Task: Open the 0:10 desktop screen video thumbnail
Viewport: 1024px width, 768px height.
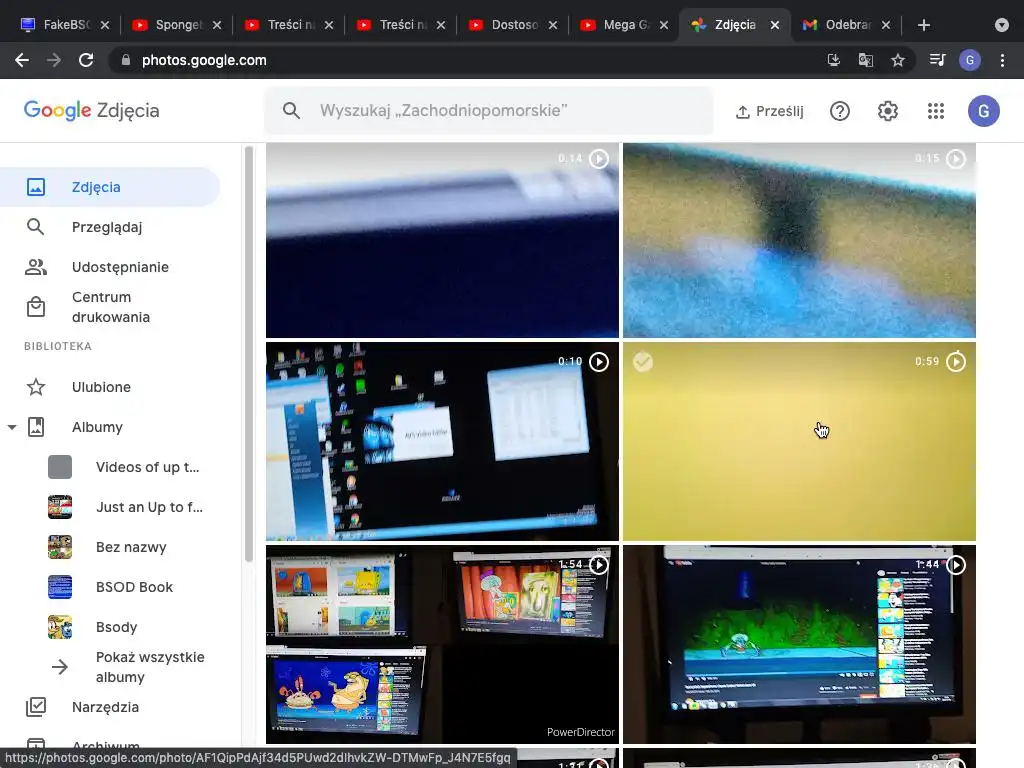Action: pos(442,441)
